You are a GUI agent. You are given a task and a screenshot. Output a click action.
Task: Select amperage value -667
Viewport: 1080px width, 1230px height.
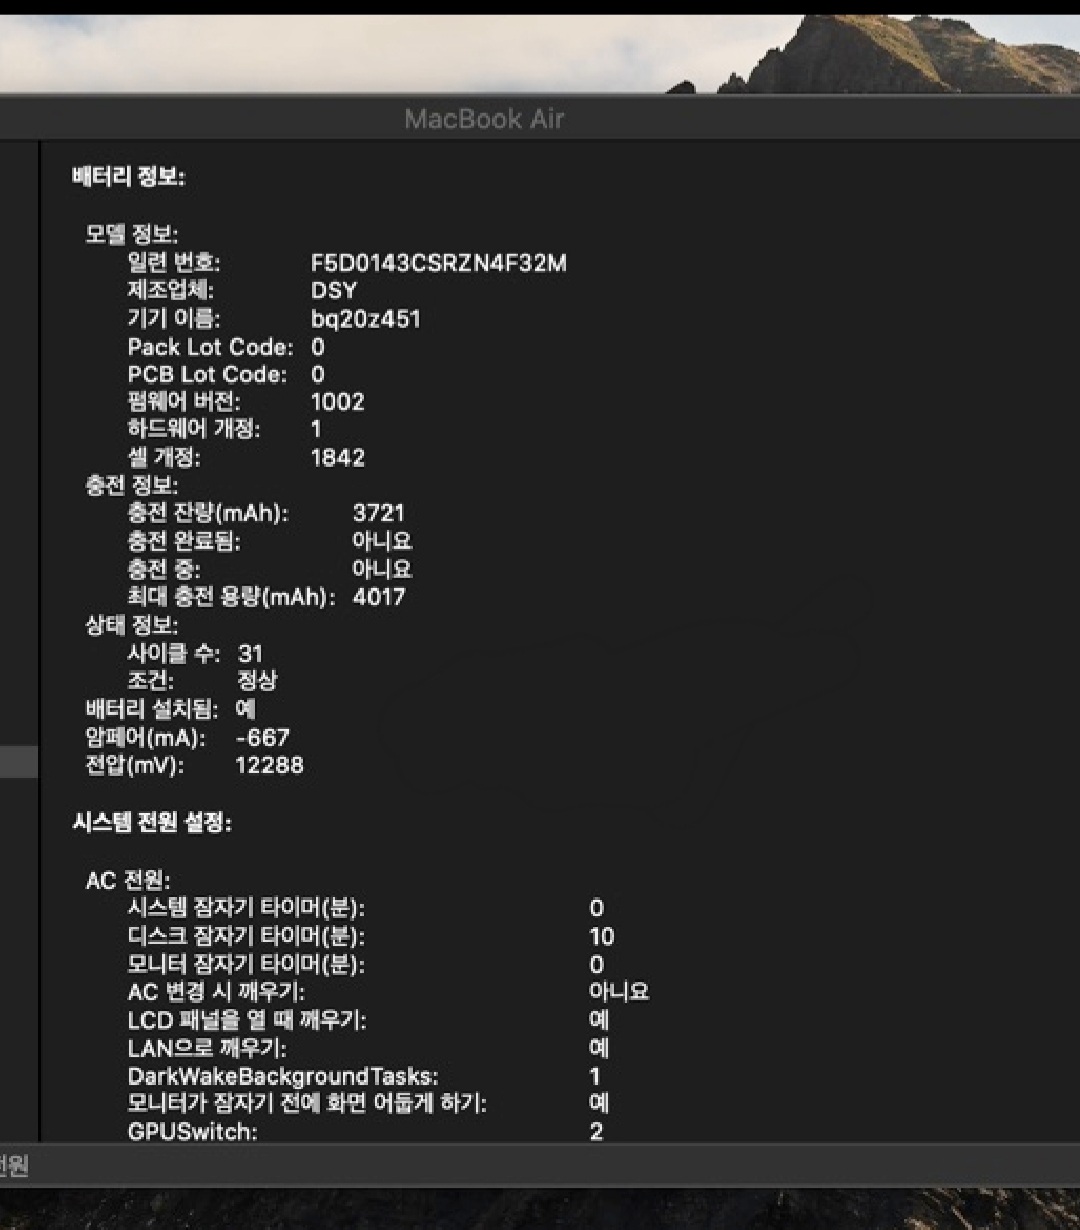(262, 738)
